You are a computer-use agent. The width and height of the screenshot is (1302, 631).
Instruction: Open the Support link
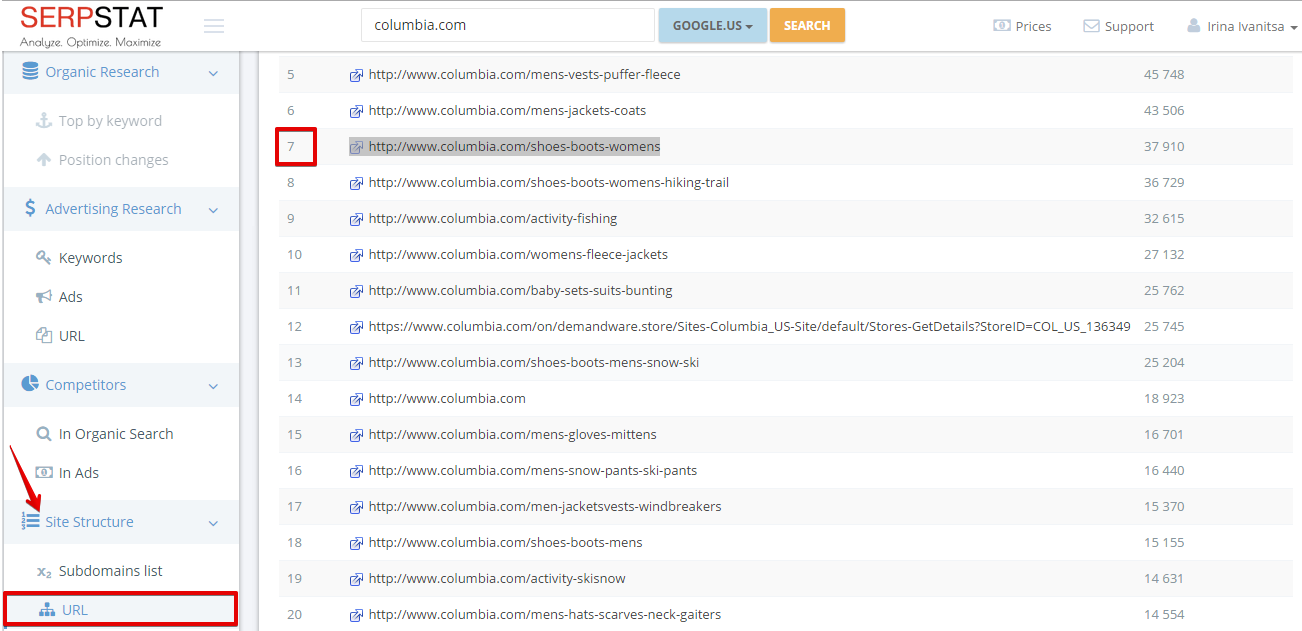tap(1129, 27)
